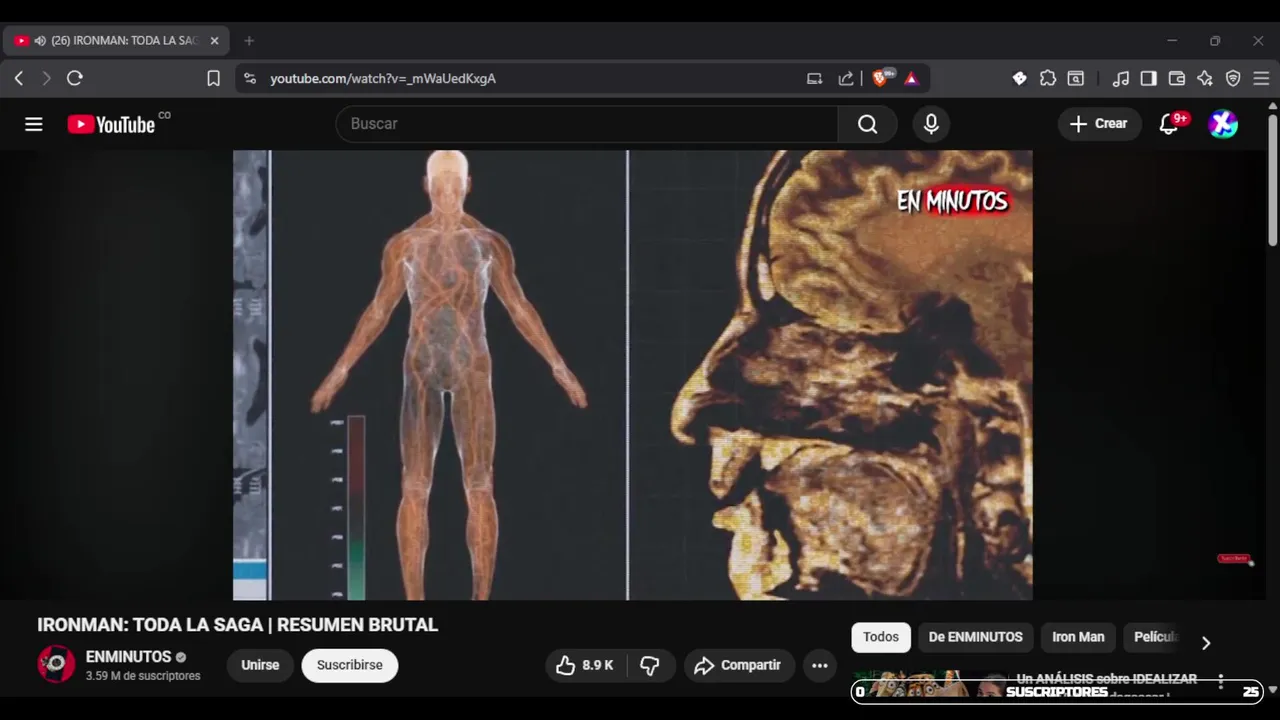Start voice search with the microphone
Screen dimensions: 1280x720
tap(931, 124)
